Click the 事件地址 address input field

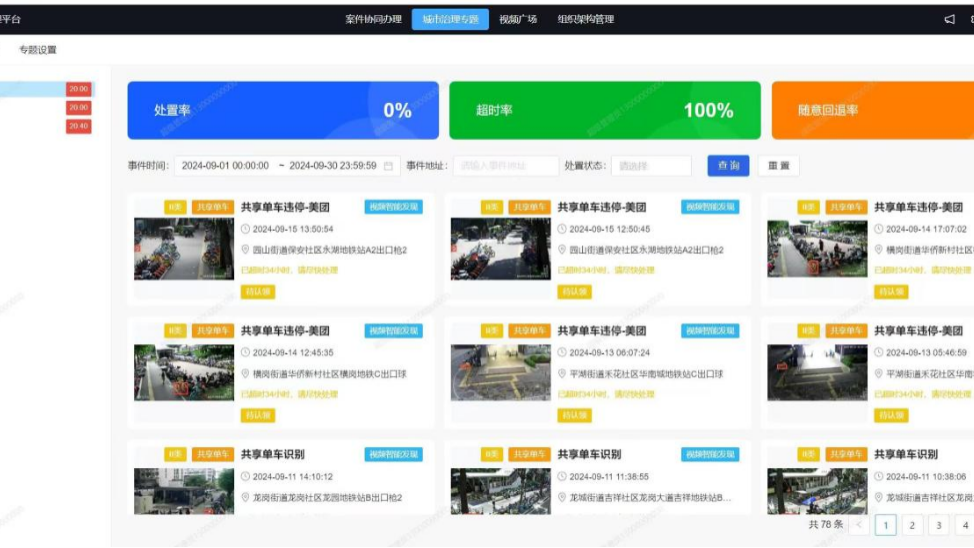(x=505, y=166)
